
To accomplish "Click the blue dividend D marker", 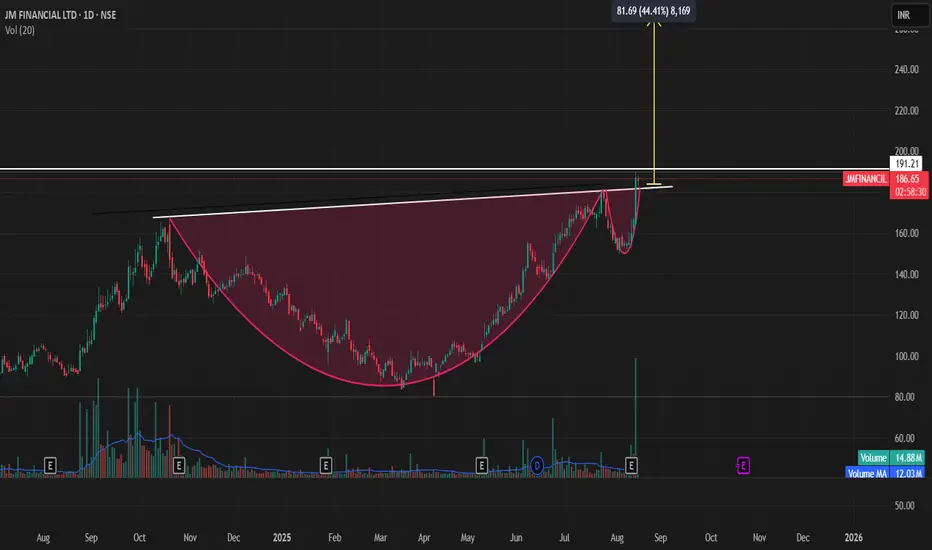I will click(537, 466).
